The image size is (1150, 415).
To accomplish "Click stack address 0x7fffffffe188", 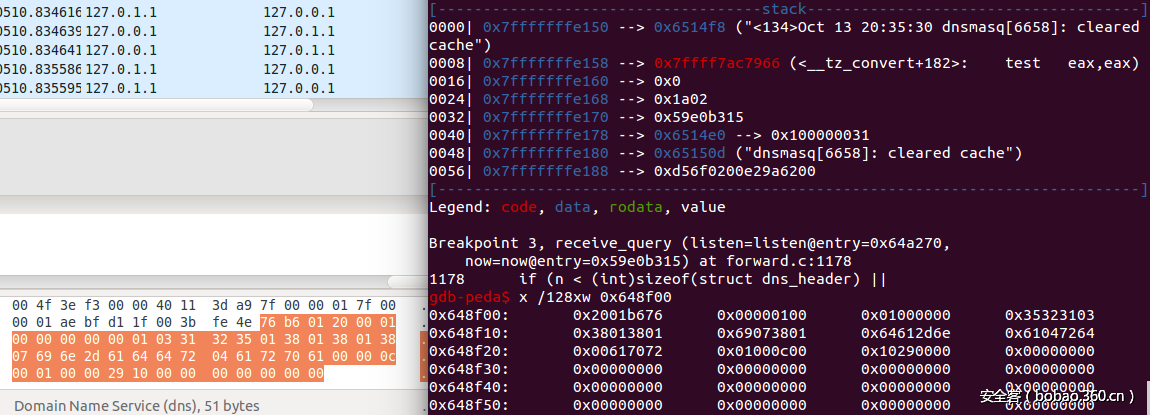I will click(x=546, y=171).
